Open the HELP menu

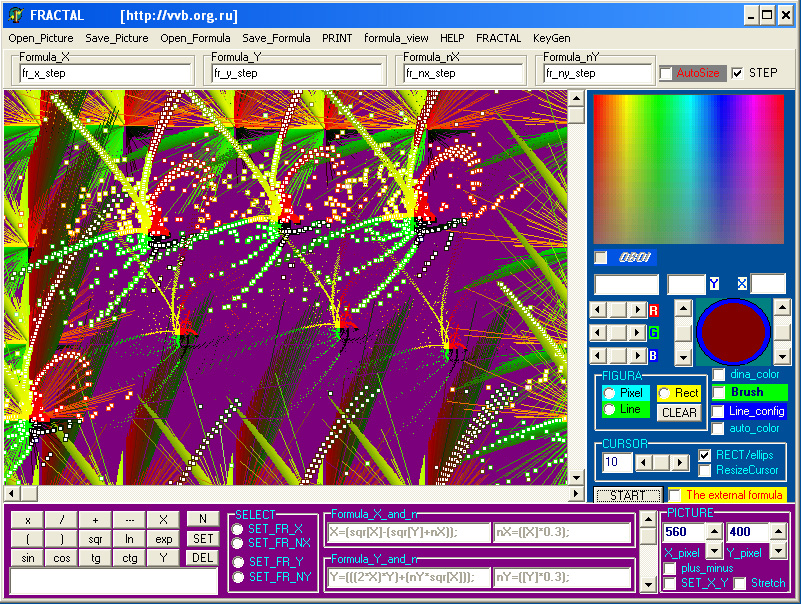452,38
